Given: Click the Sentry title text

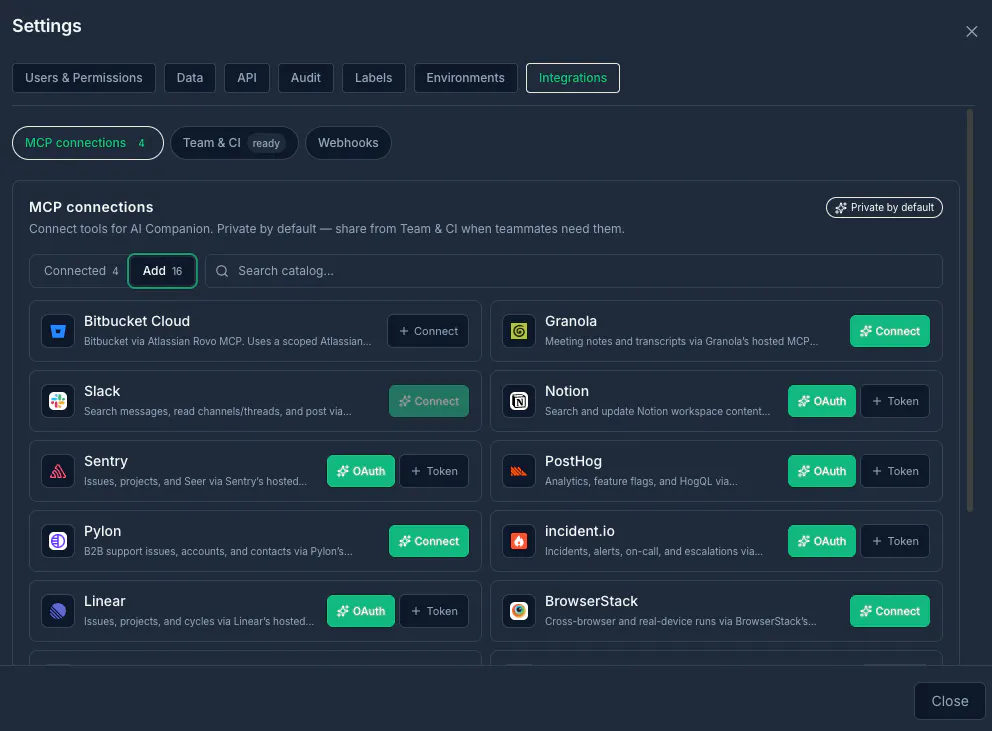Looking at the screenshot, I should pyautogui.click(x=106, y=461).
